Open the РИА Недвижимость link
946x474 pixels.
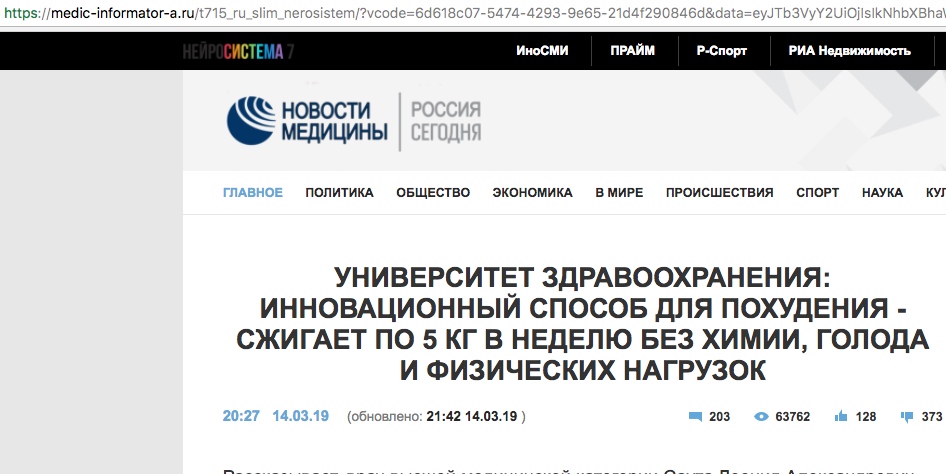tap(849, 51)
